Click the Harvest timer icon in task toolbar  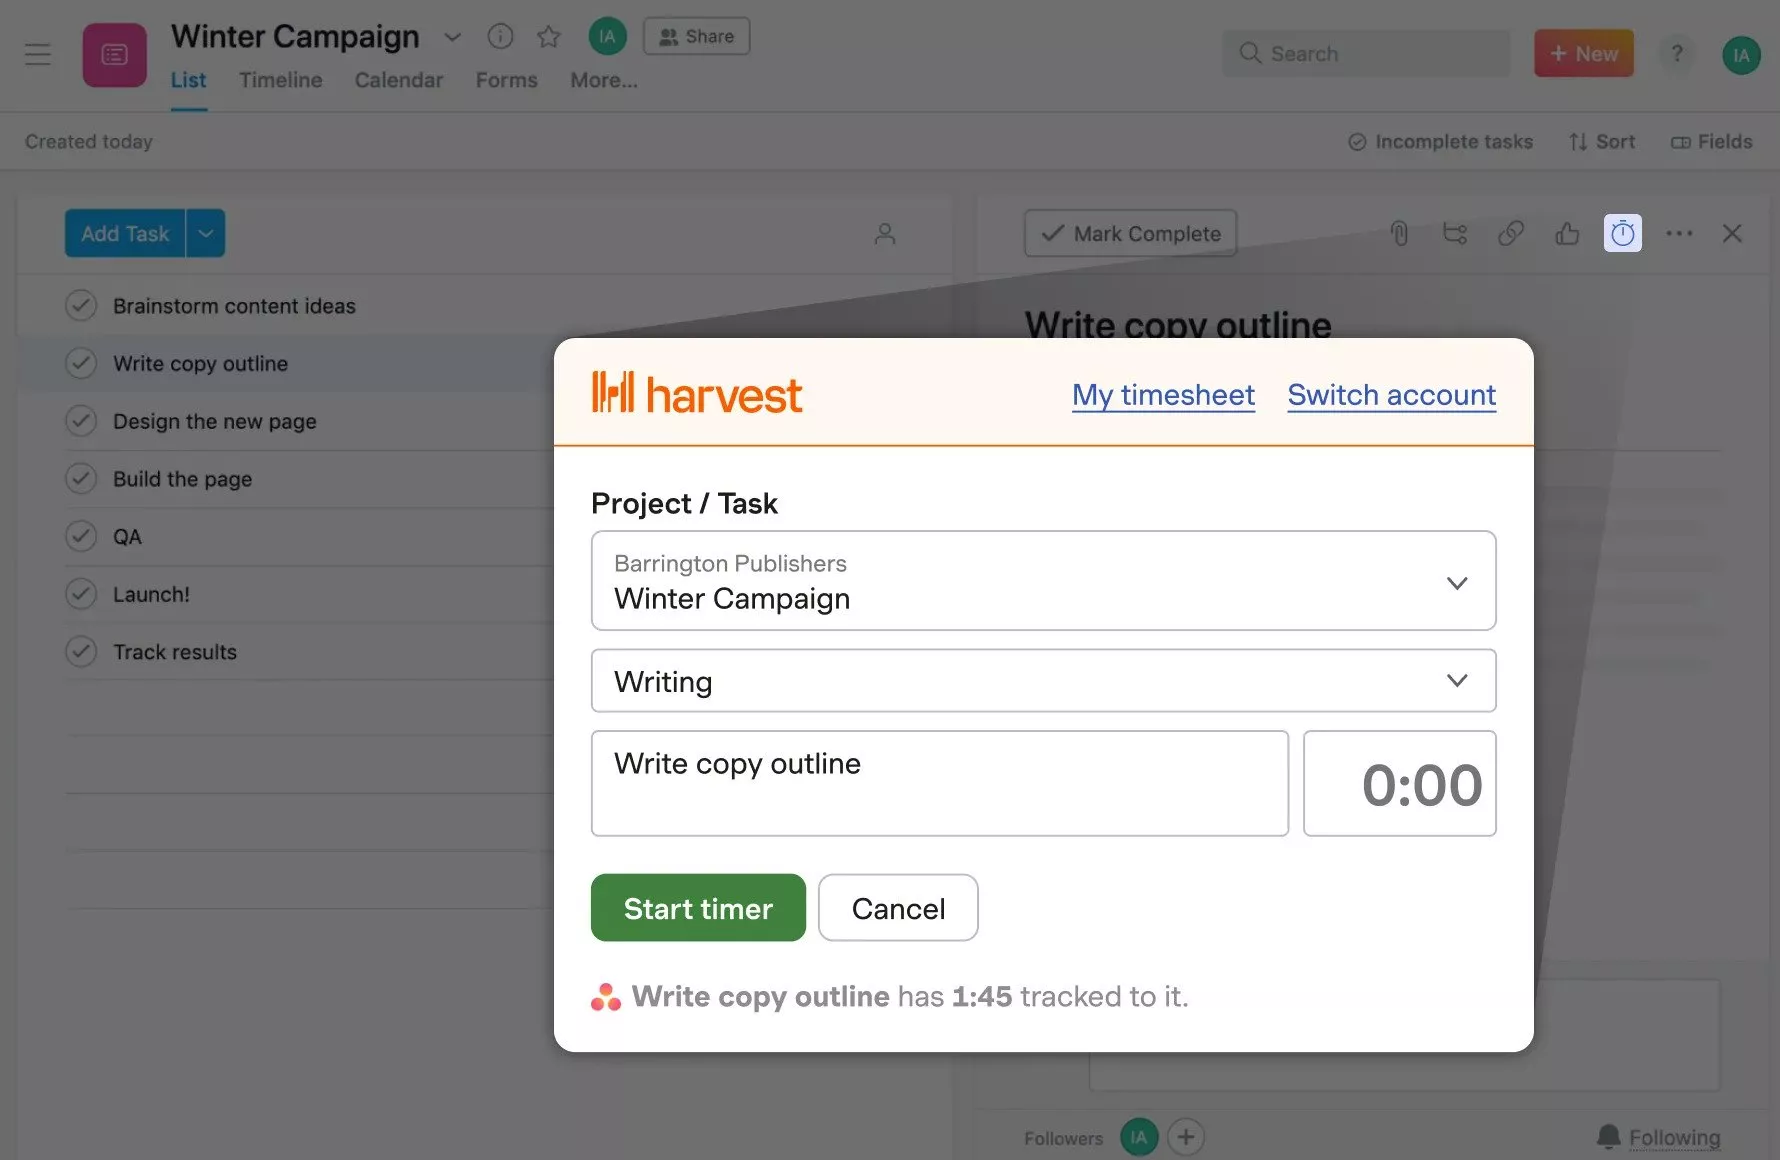coord(1622,234)
